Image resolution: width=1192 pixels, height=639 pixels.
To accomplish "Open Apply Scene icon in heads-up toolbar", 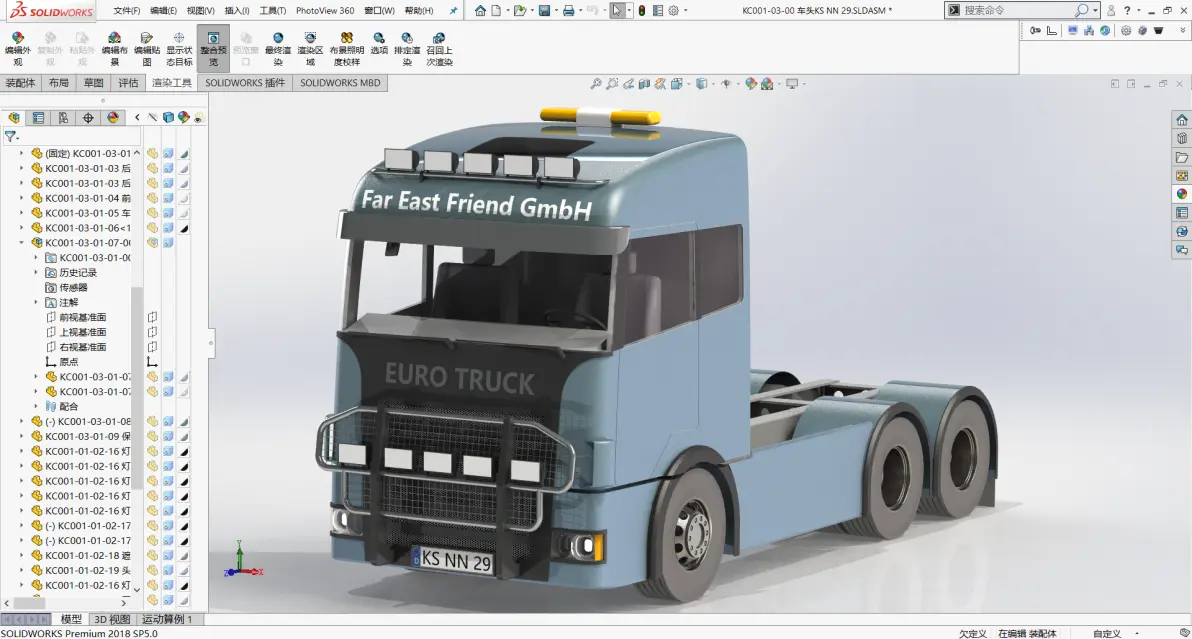I will click(x=767, y=84).
